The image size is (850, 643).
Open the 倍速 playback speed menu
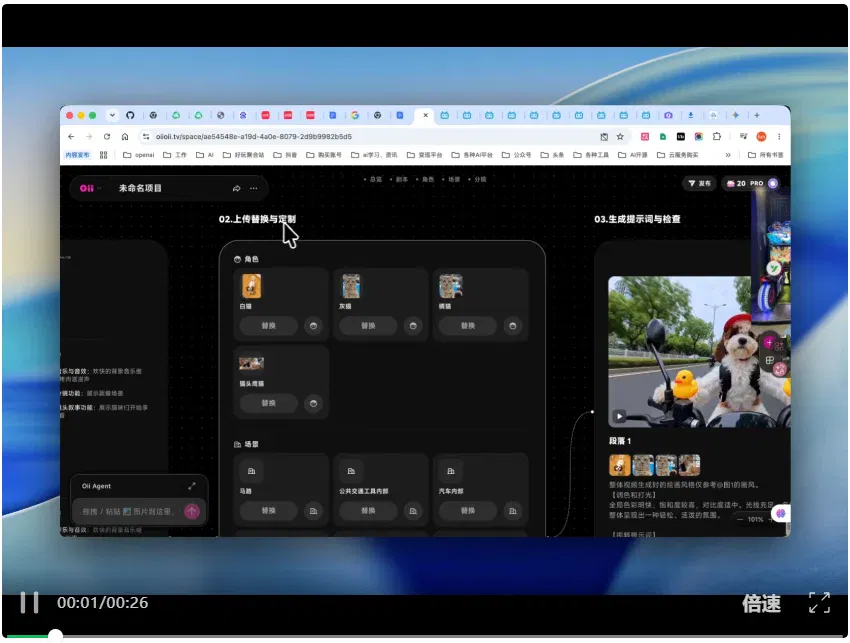pyautogui.click(x=761, y=603)
